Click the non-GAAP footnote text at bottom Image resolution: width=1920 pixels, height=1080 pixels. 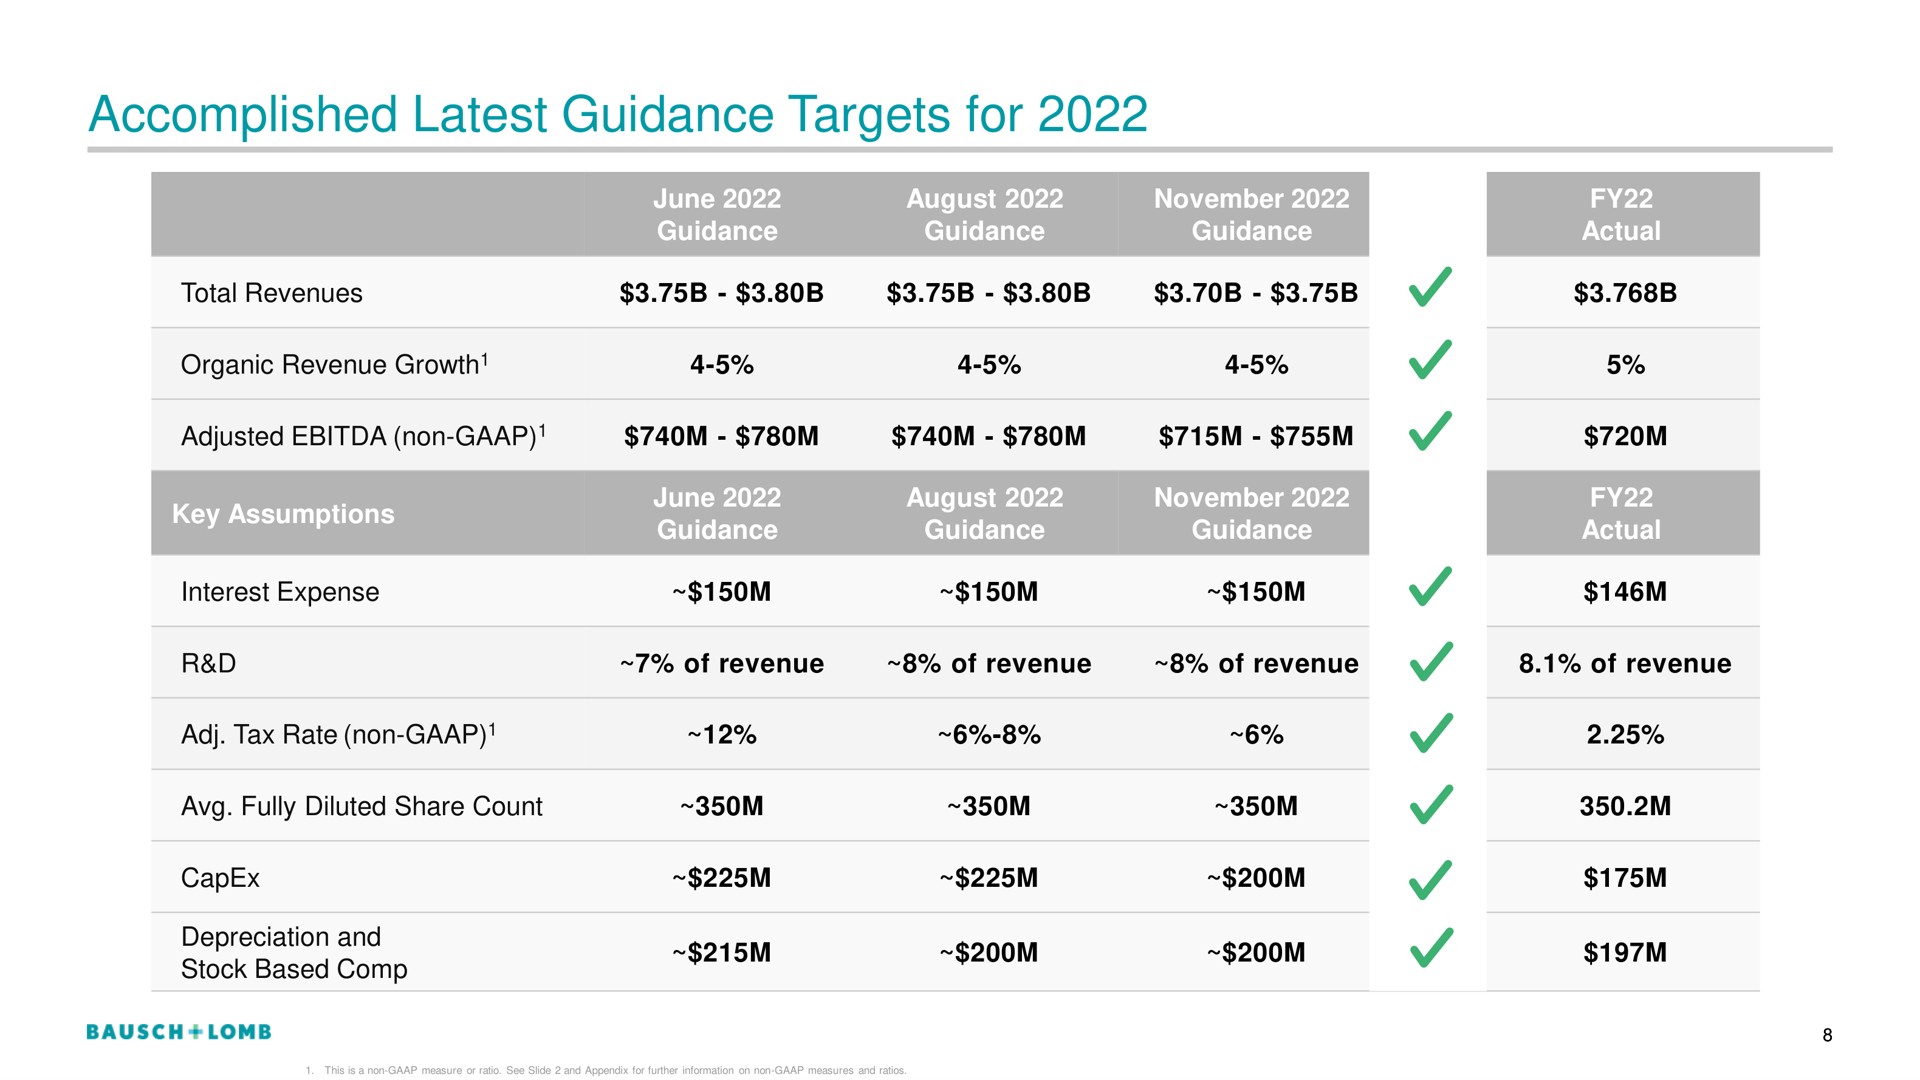pos(606,1071)
